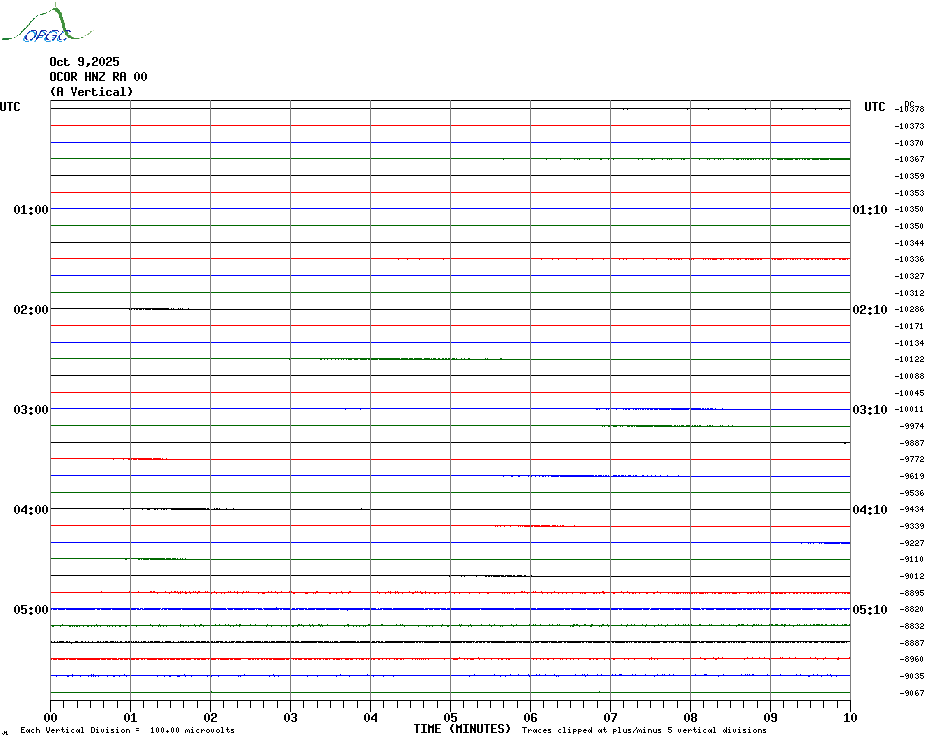The width and height of the screenshot is (930, 744).
Task: Select the 04:00 hour marker on left
Action: pyautogui.click(x=31, y=510)
